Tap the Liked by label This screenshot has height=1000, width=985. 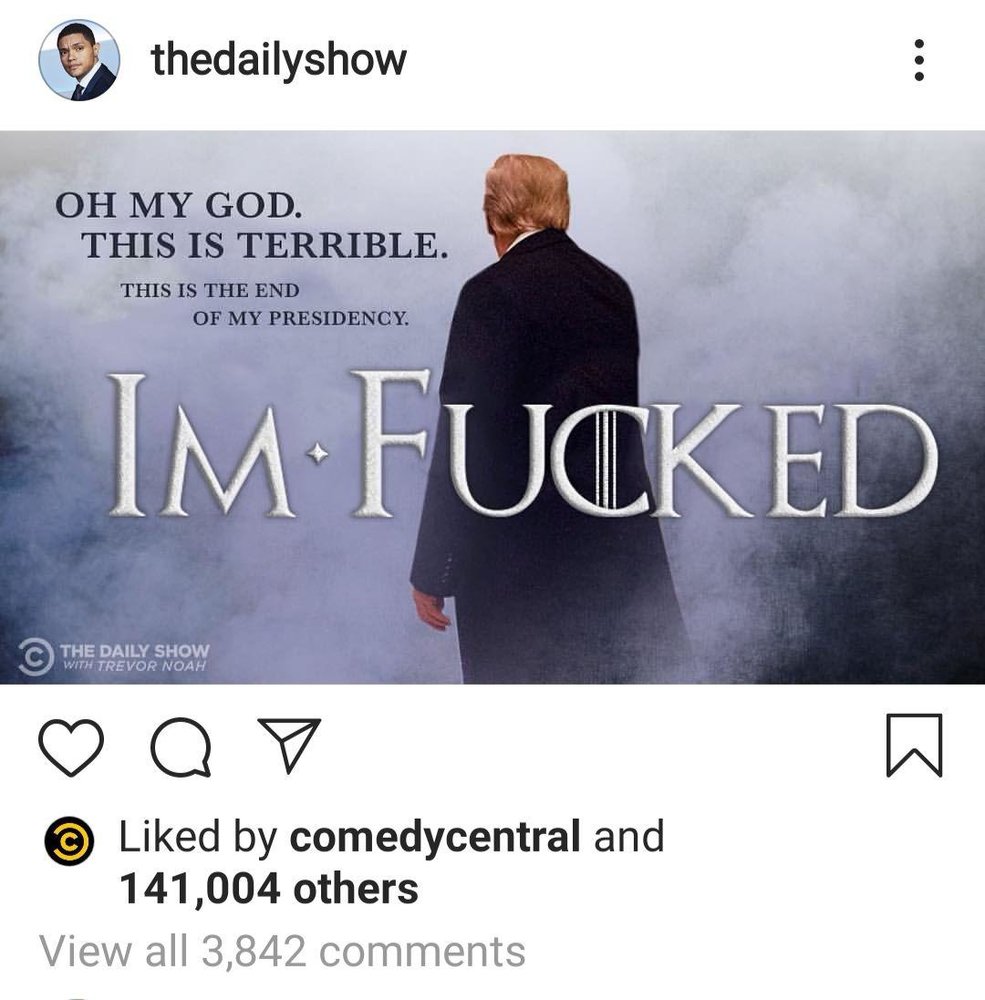(x=198, y=837)
